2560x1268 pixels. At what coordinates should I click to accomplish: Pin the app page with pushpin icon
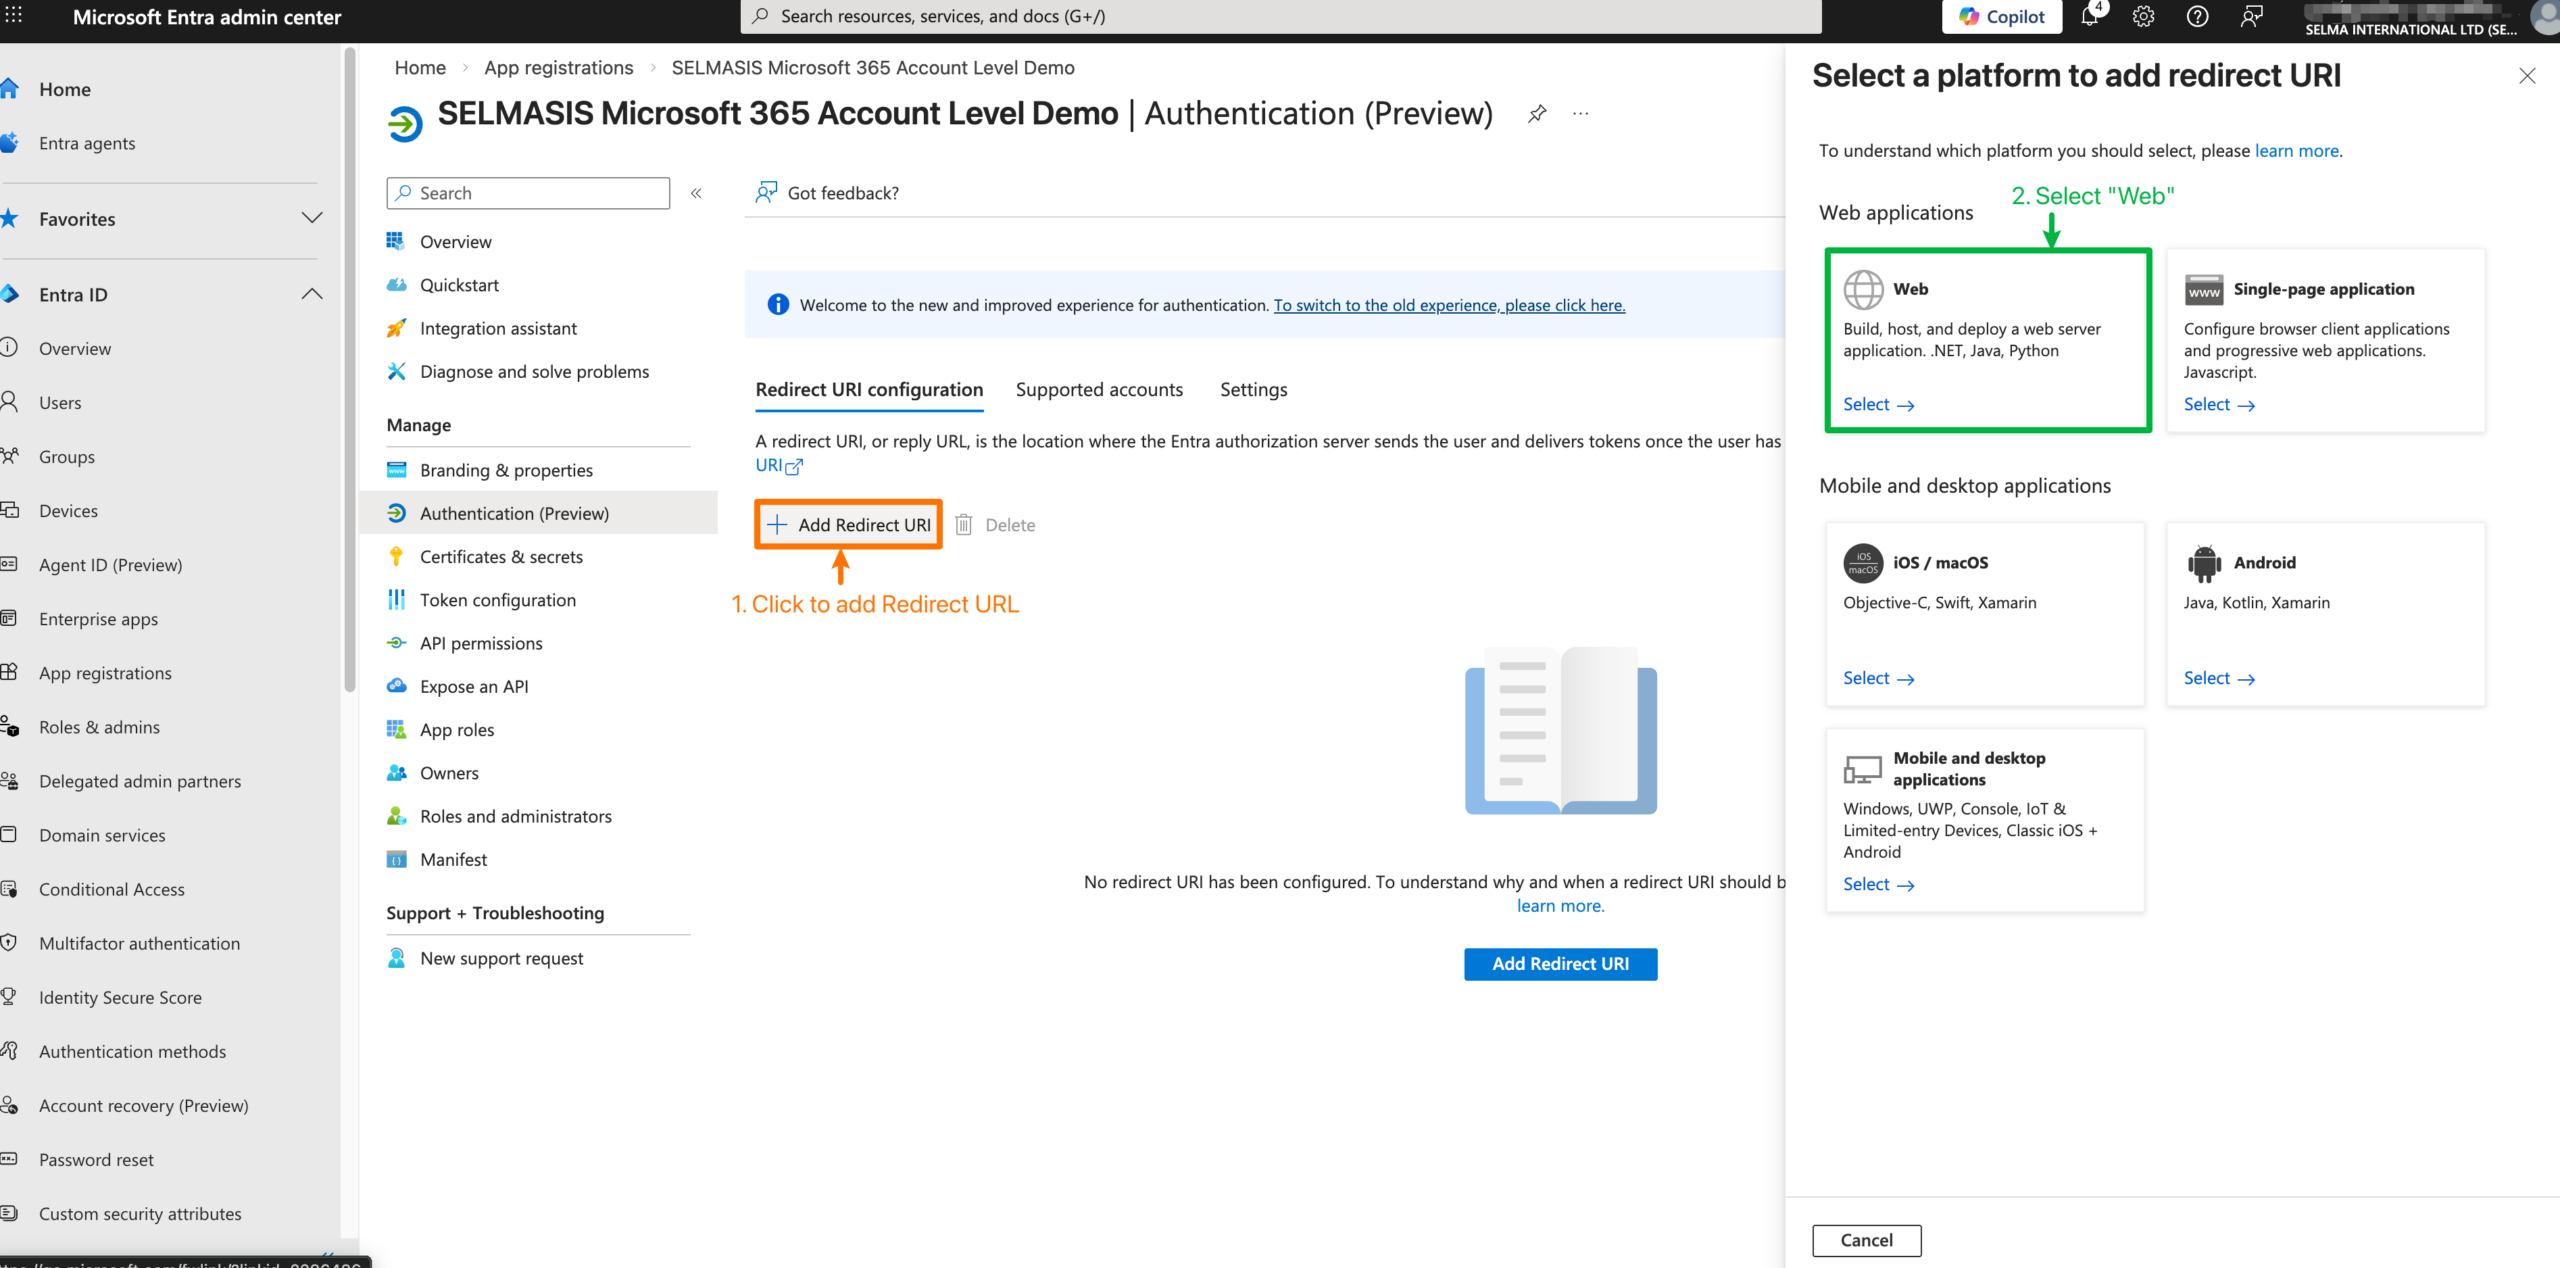pyautogui.click(x=1537, y=114)
